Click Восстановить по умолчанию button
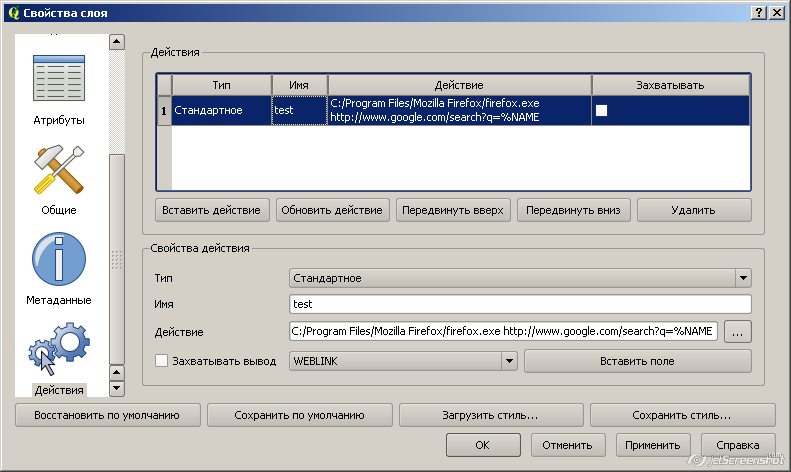Image resolution: width=791 pixels, height=472 pixels. click(107, 415)
